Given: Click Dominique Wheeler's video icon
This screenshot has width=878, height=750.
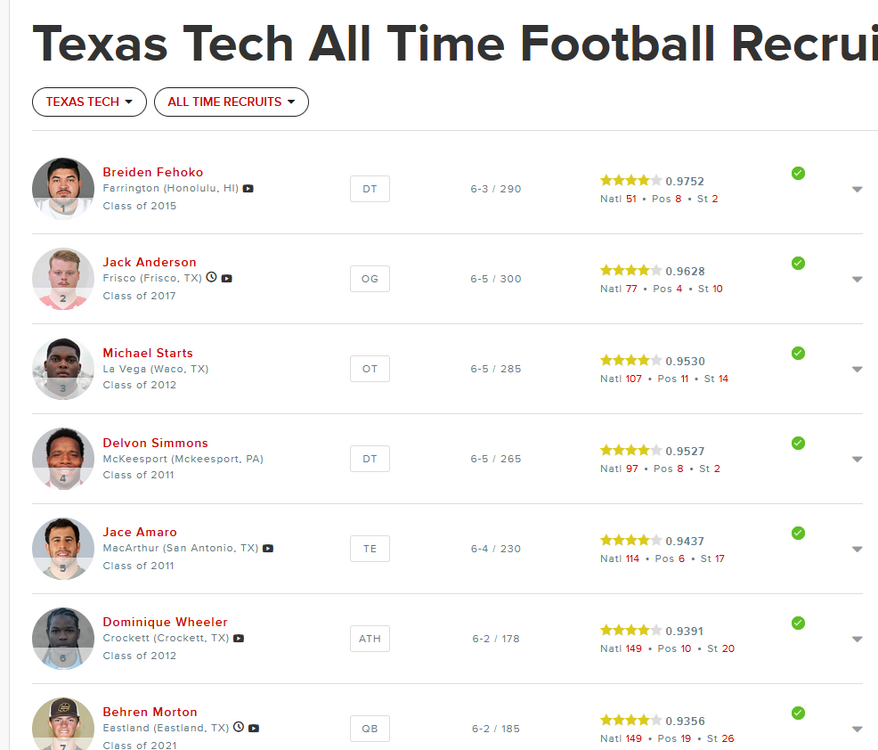Looking at the screenshot, I should [238, 638].
